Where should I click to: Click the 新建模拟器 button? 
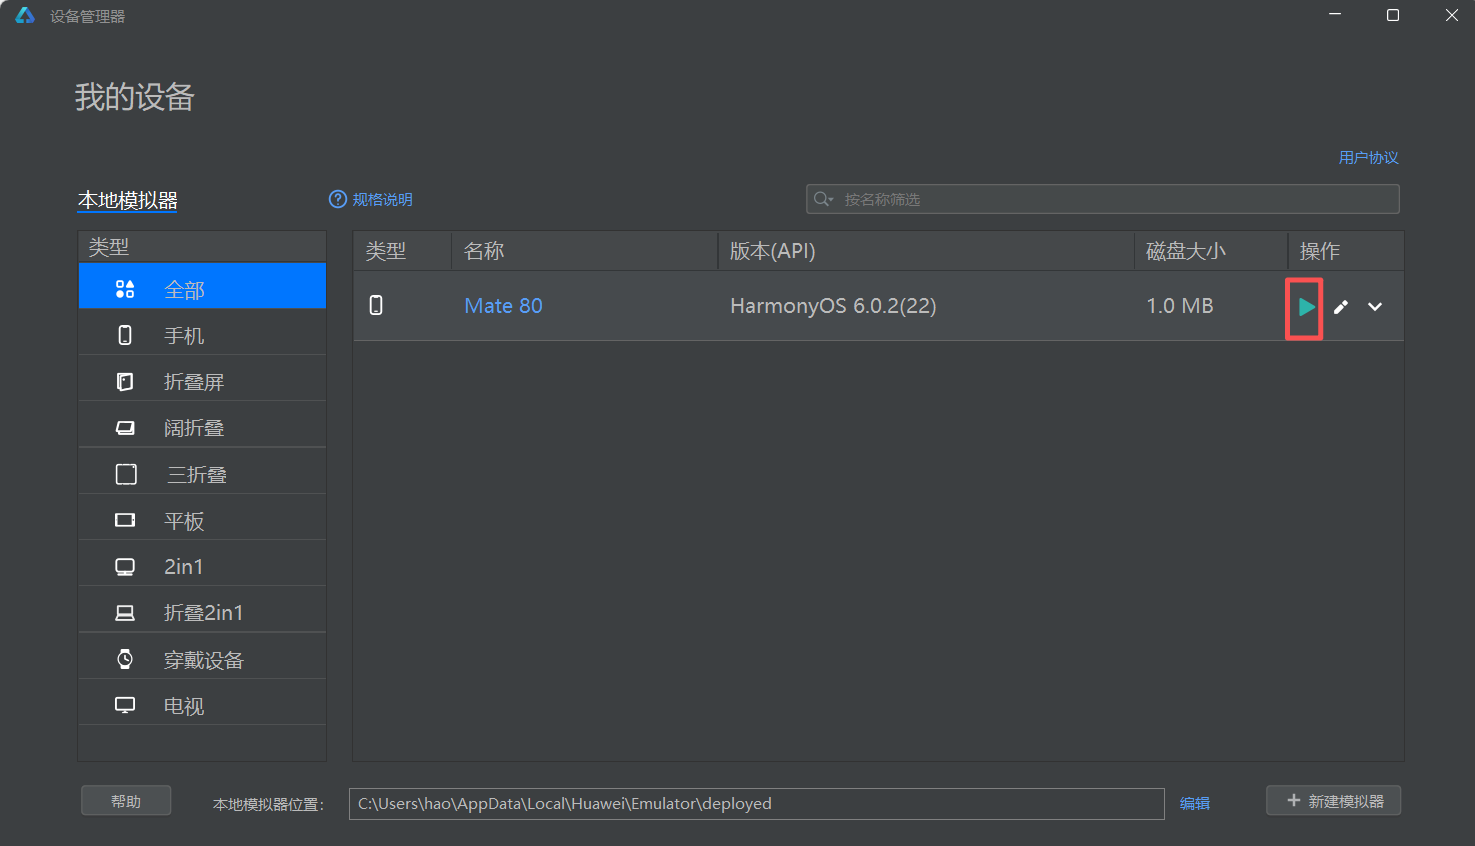[1333, 801]
